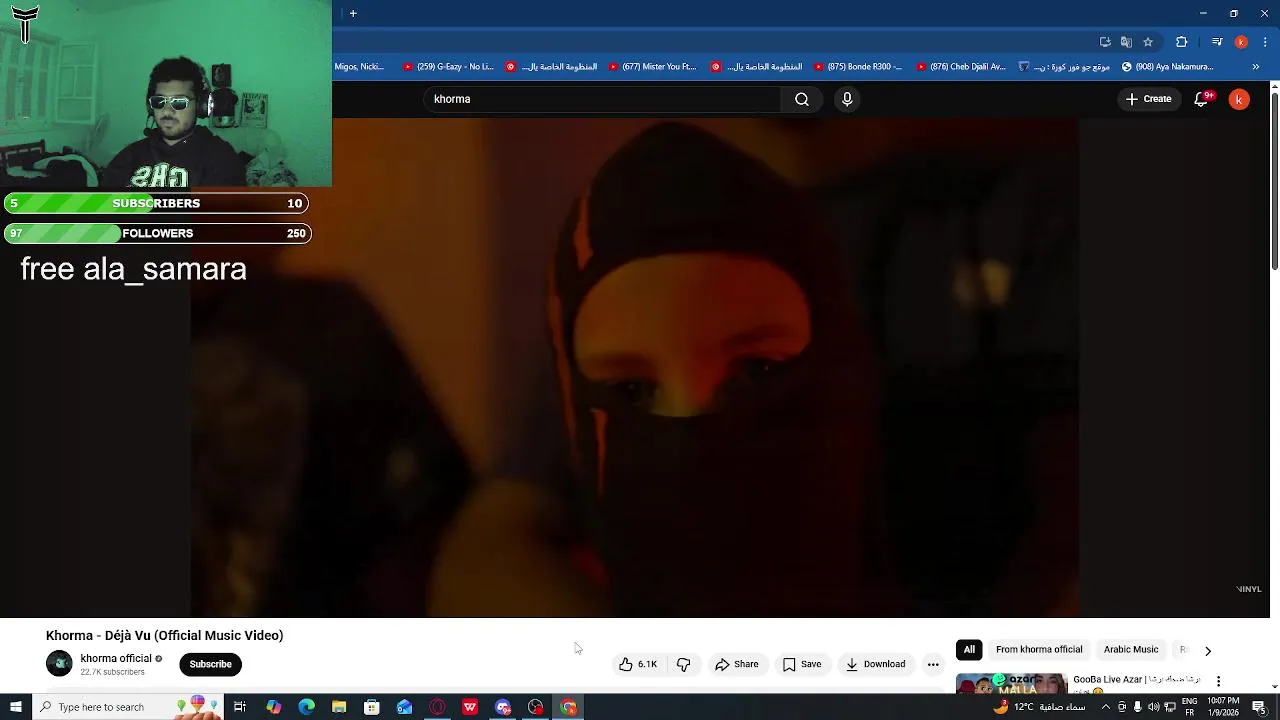Open WPS Office from the taskbar
1280x720 pixels.
[x=470, y=707]
